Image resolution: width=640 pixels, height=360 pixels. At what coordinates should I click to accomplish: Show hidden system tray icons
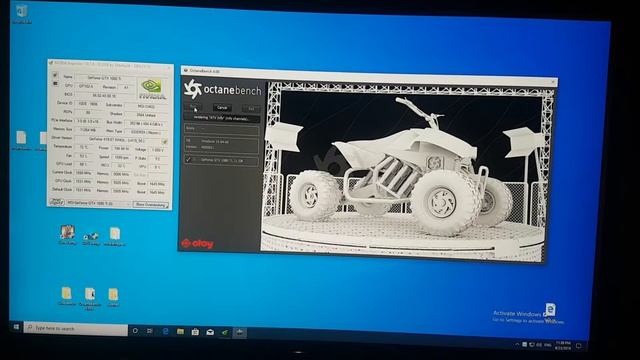coord(517,344)
